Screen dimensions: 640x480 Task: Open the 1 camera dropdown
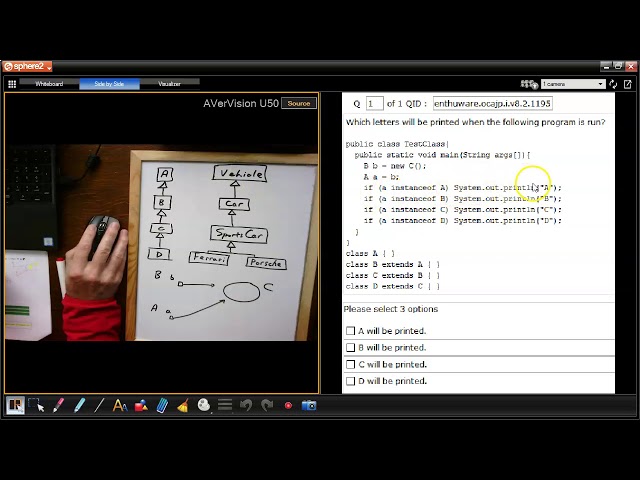573,84
